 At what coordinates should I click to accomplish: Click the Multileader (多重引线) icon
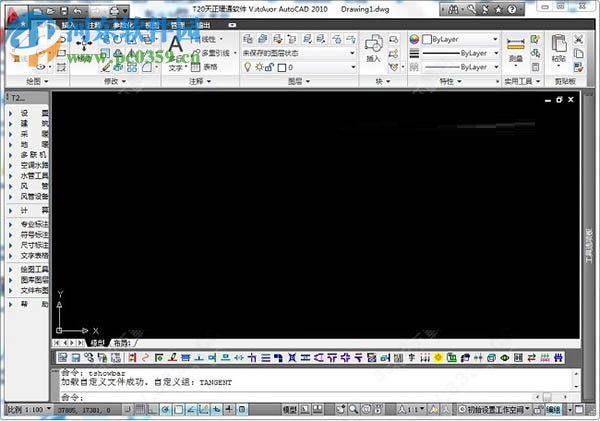tap(196, 53)
